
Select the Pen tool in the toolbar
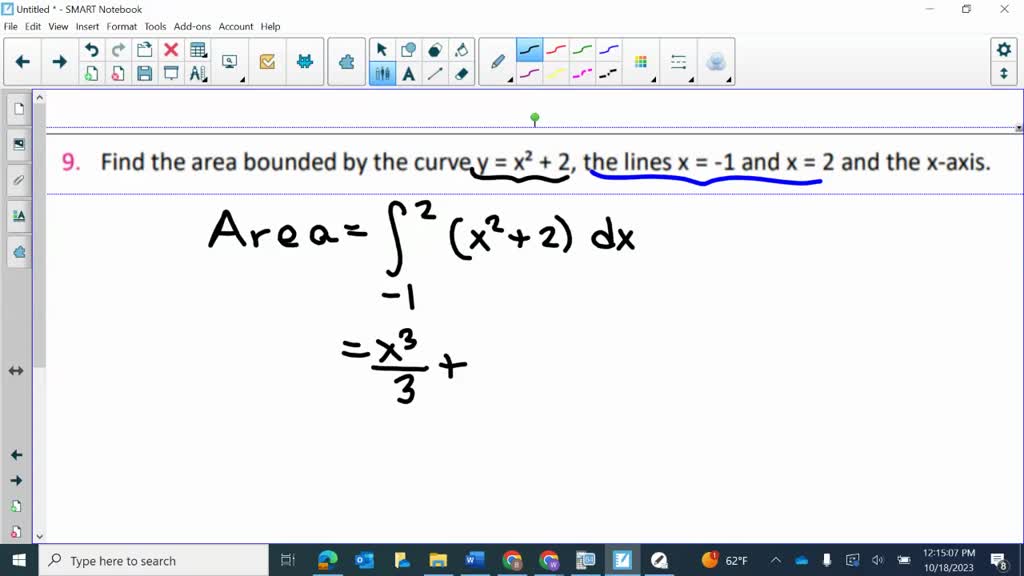point(496,60)
